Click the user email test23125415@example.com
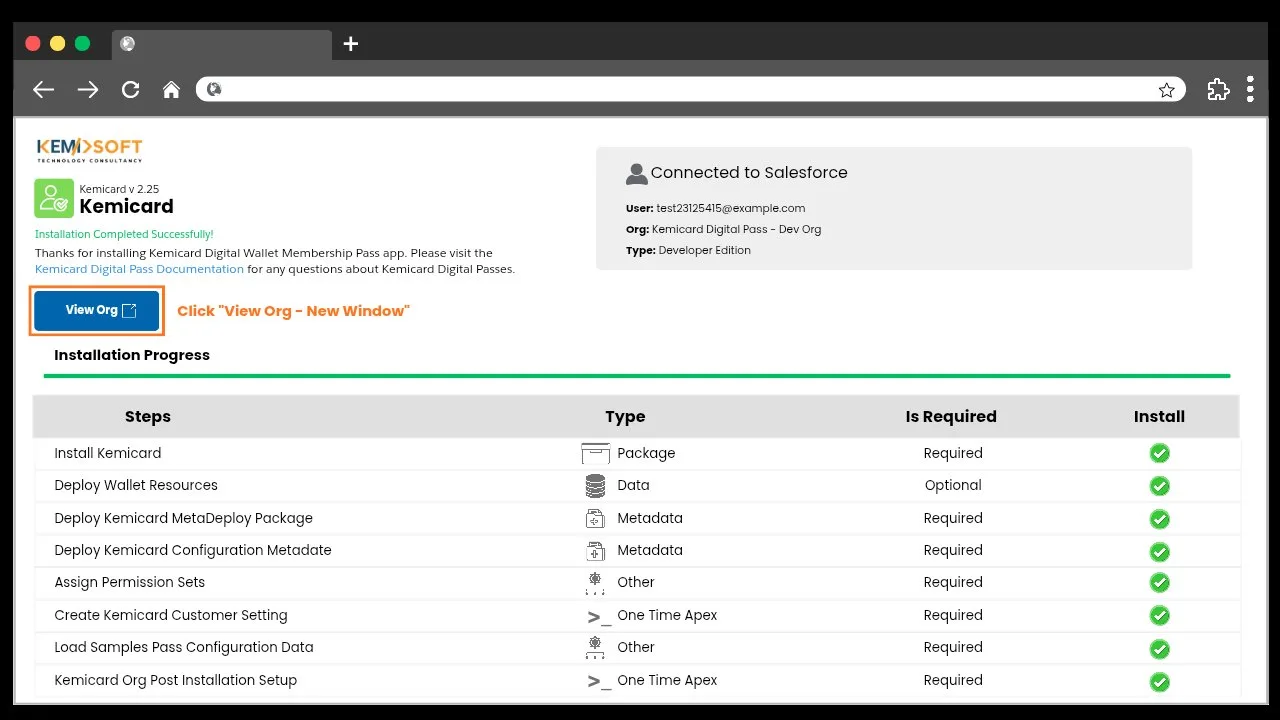 (731, 208)
